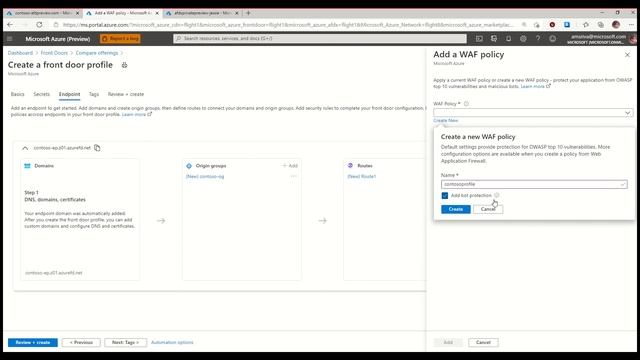The width and height of the screenshot is (640, 360).
Task: Open portal Settings gear icon
Action: (523, 39)
